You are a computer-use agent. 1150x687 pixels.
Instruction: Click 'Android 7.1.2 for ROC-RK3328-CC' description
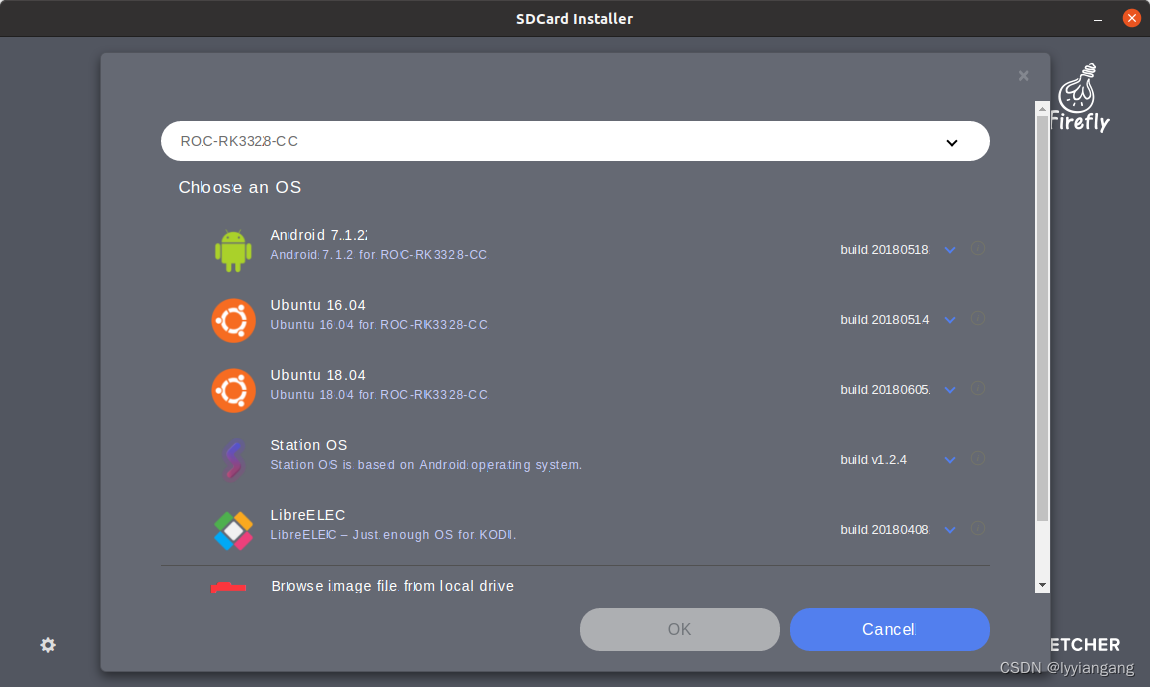click(378, 255)
